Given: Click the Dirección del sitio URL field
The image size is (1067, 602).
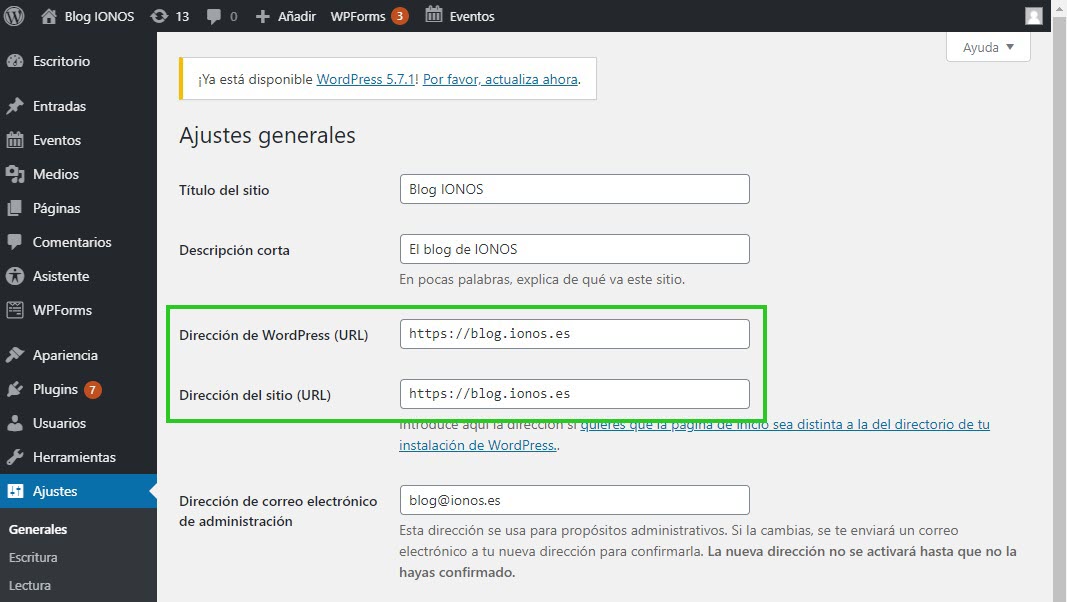Looking at the screenshot, I should [x=574, y=394].
